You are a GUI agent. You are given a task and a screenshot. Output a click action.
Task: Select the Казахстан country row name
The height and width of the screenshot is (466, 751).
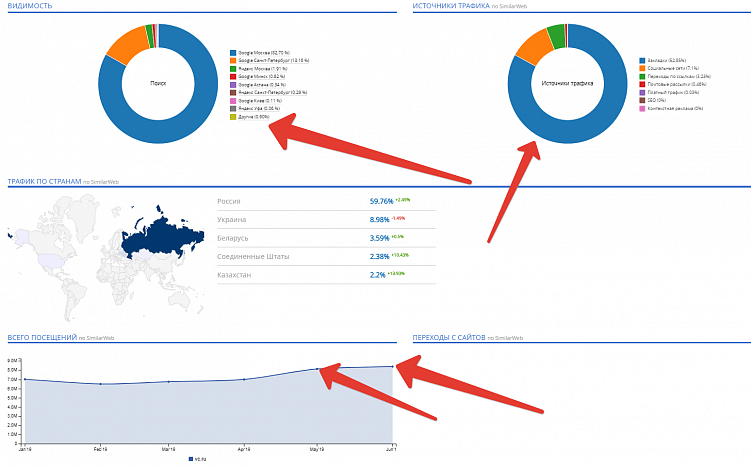[234, 275]
